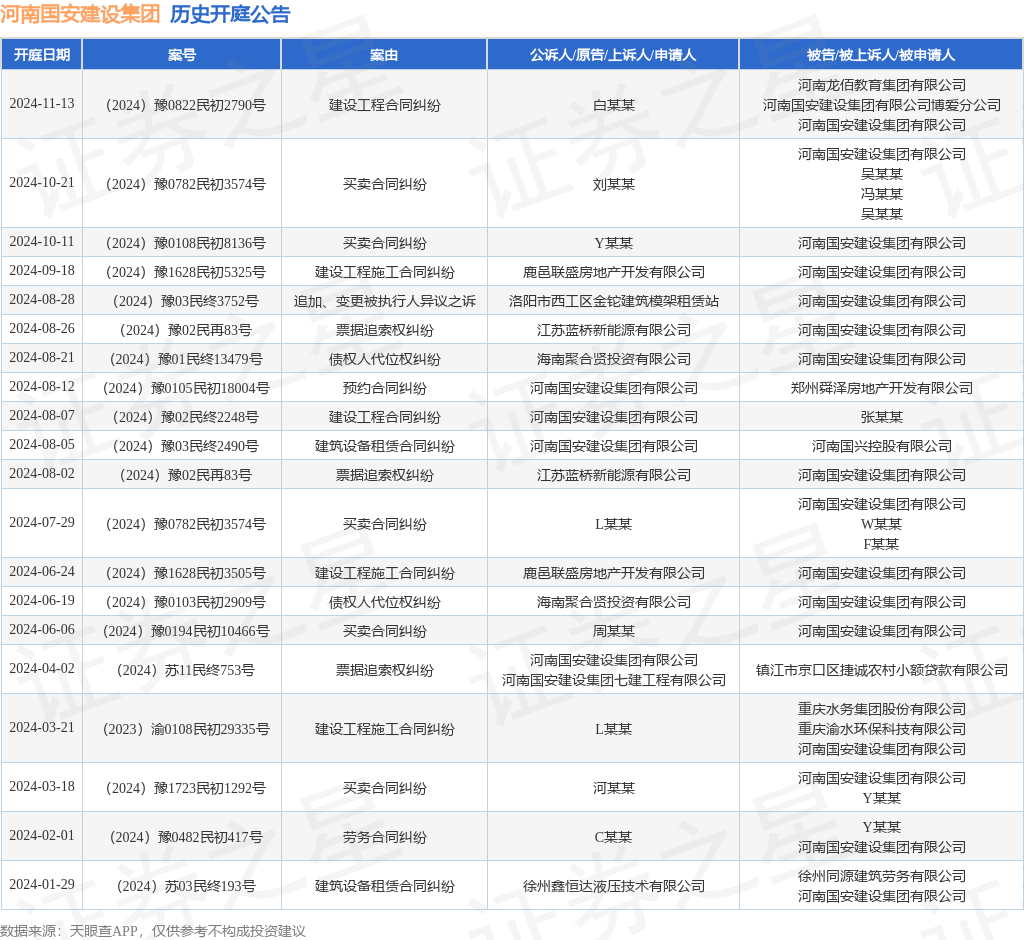Click plaintiff 洛阳市西工区金铊建筑模架租赁站
1024x940 pixels.
coord(613,301)
